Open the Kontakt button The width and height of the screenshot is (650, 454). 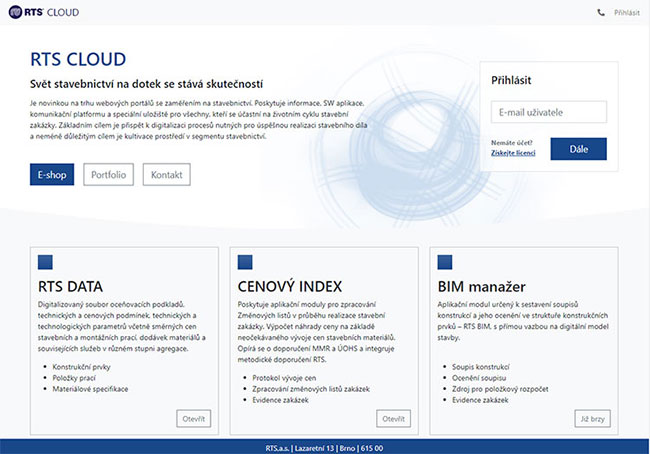(167, 175)
